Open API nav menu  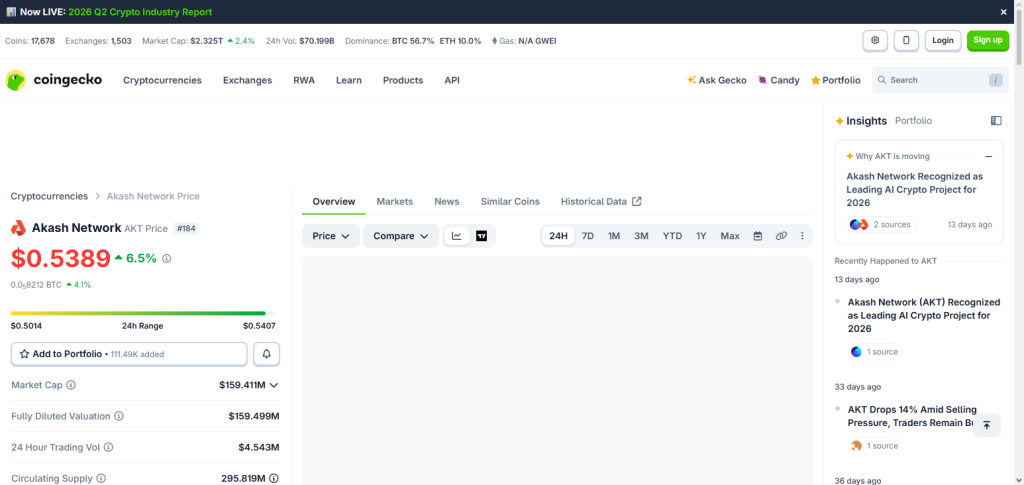pos(452,80)
